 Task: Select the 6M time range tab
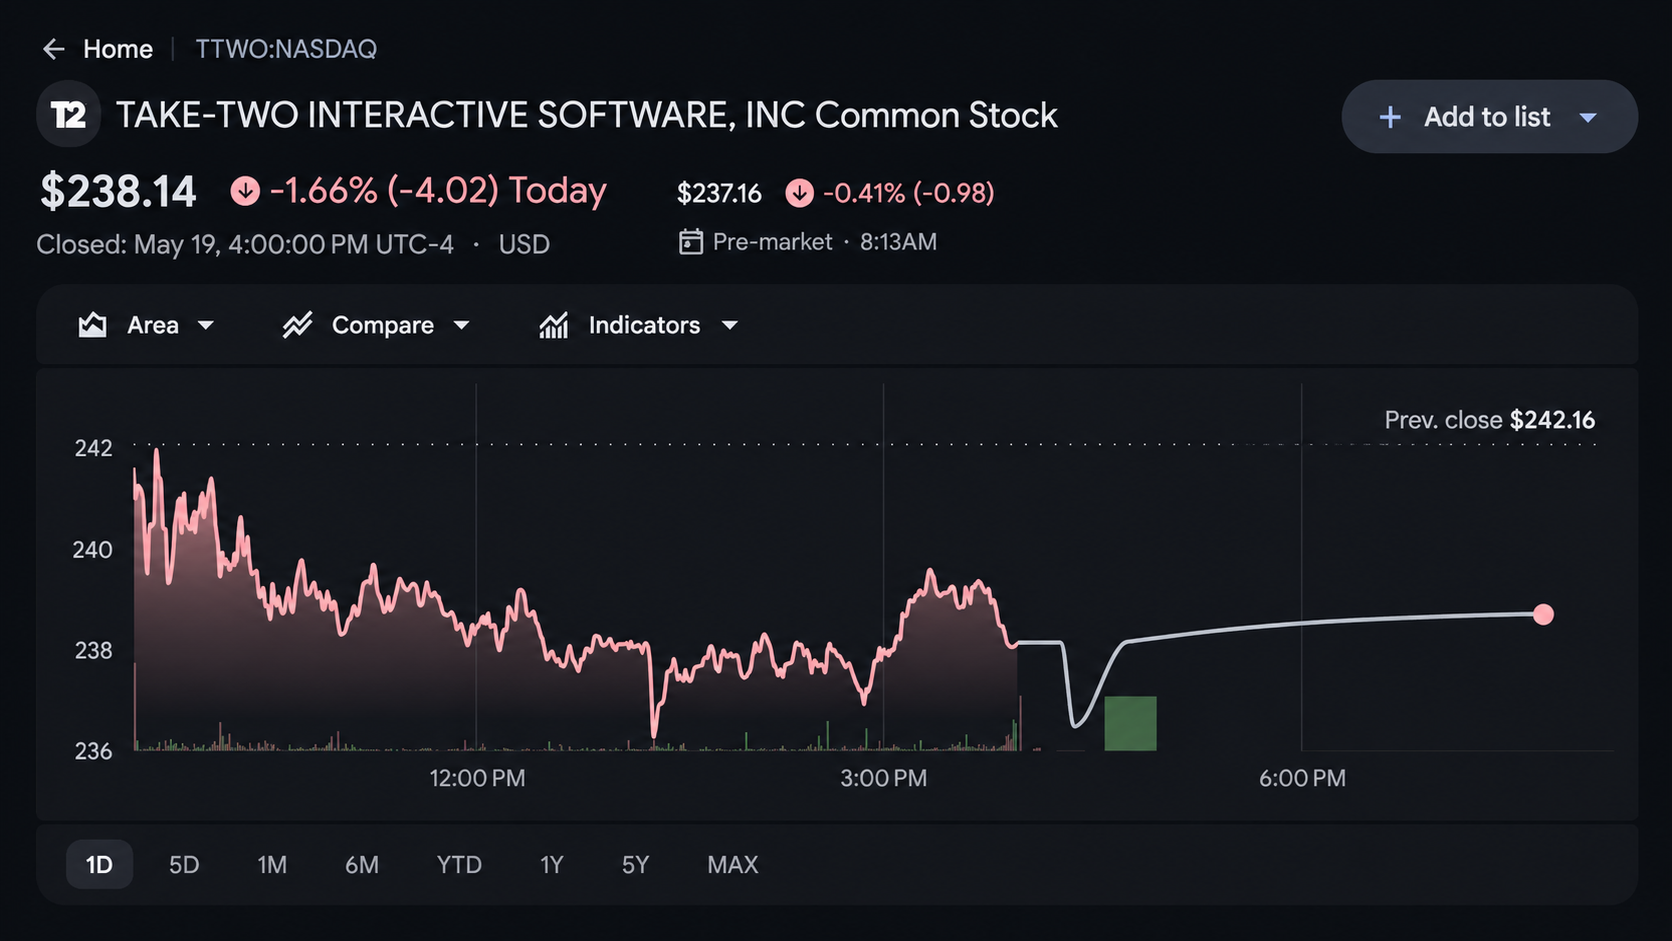[362, 865]
